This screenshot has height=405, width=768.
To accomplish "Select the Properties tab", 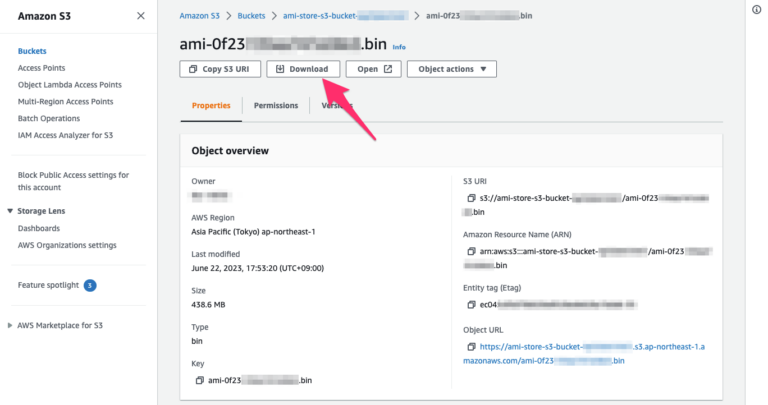I will pyautogui.click(x=211, y=105).
